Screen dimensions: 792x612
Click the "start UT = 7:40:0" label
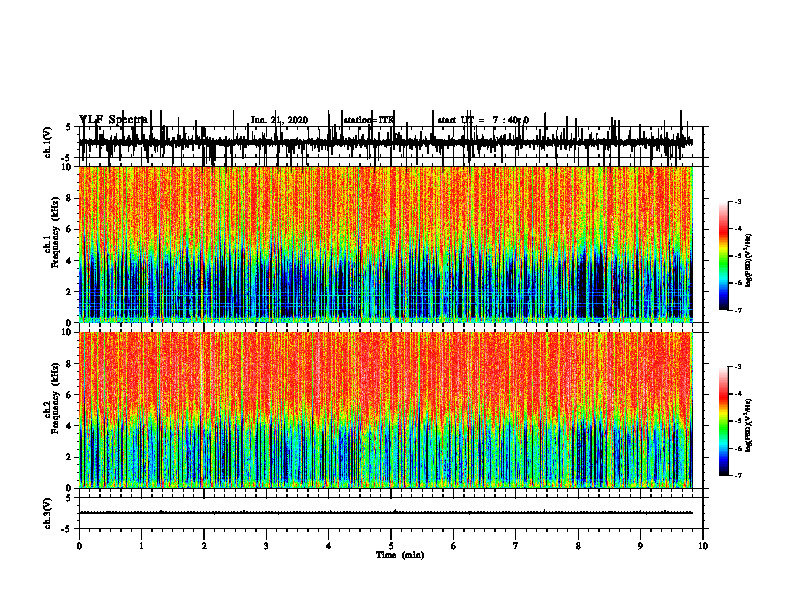coord(483,120)
